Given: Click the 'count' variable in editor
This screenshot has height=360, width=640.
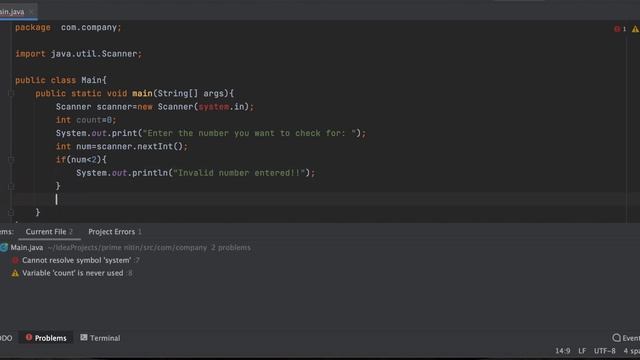Looking at the screenshot, I should [89, 120].
